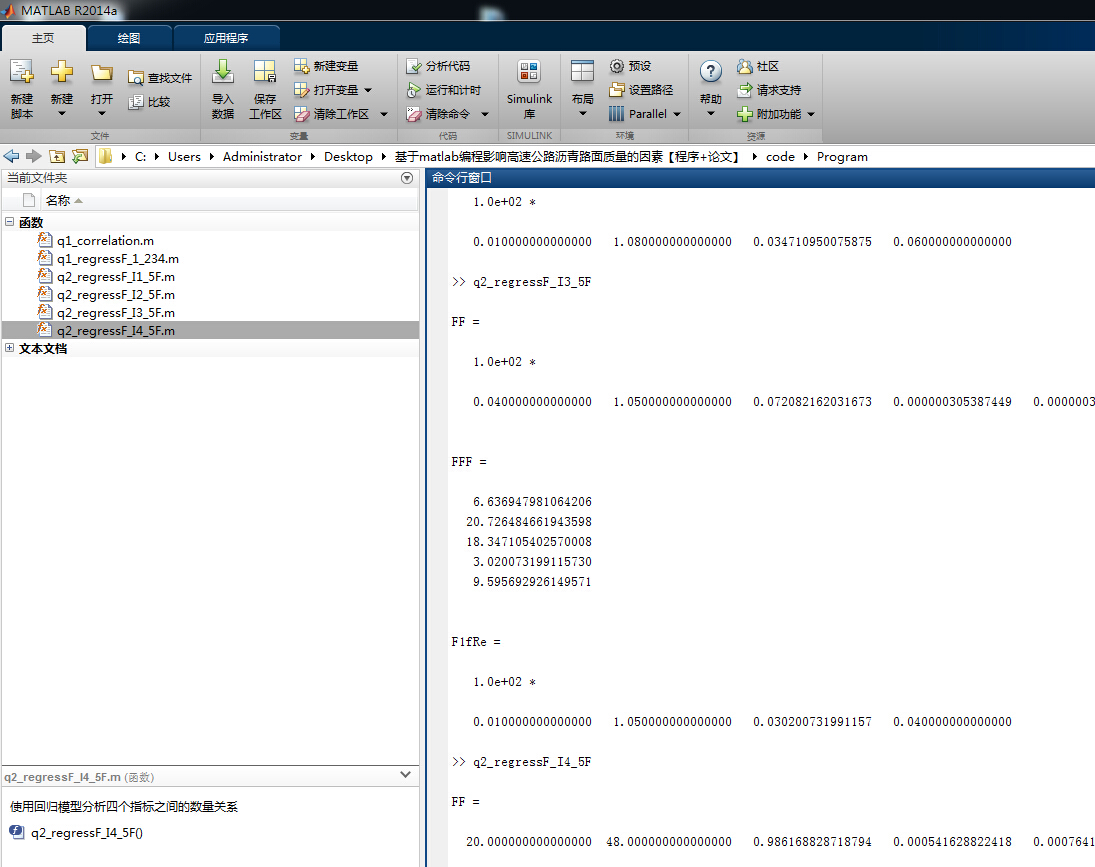The height and width of the screenshot is (867, 1095).
Task: Click the 保存工作区 (Save Workspace) icon
Action: (x=265, y=72)
